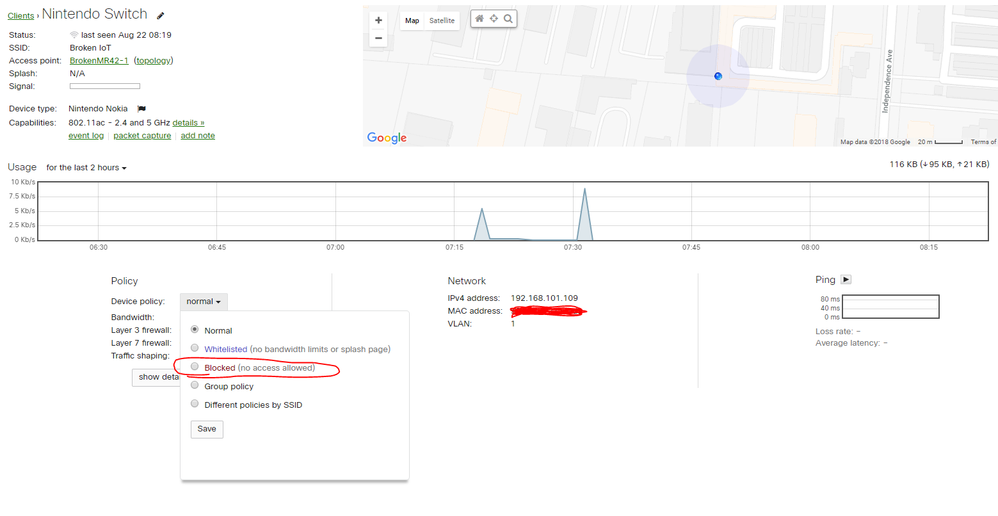Click the signal strength bar
The image size is (998, 516).
click(x=105, y=86)
